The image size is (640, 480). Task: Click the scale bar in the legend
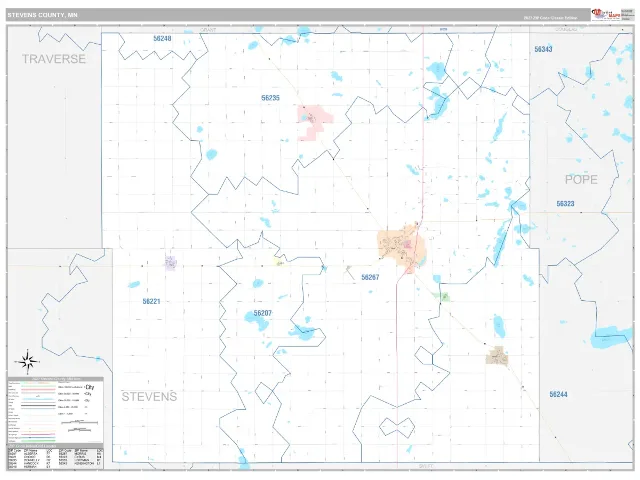[x=80, y=422]
